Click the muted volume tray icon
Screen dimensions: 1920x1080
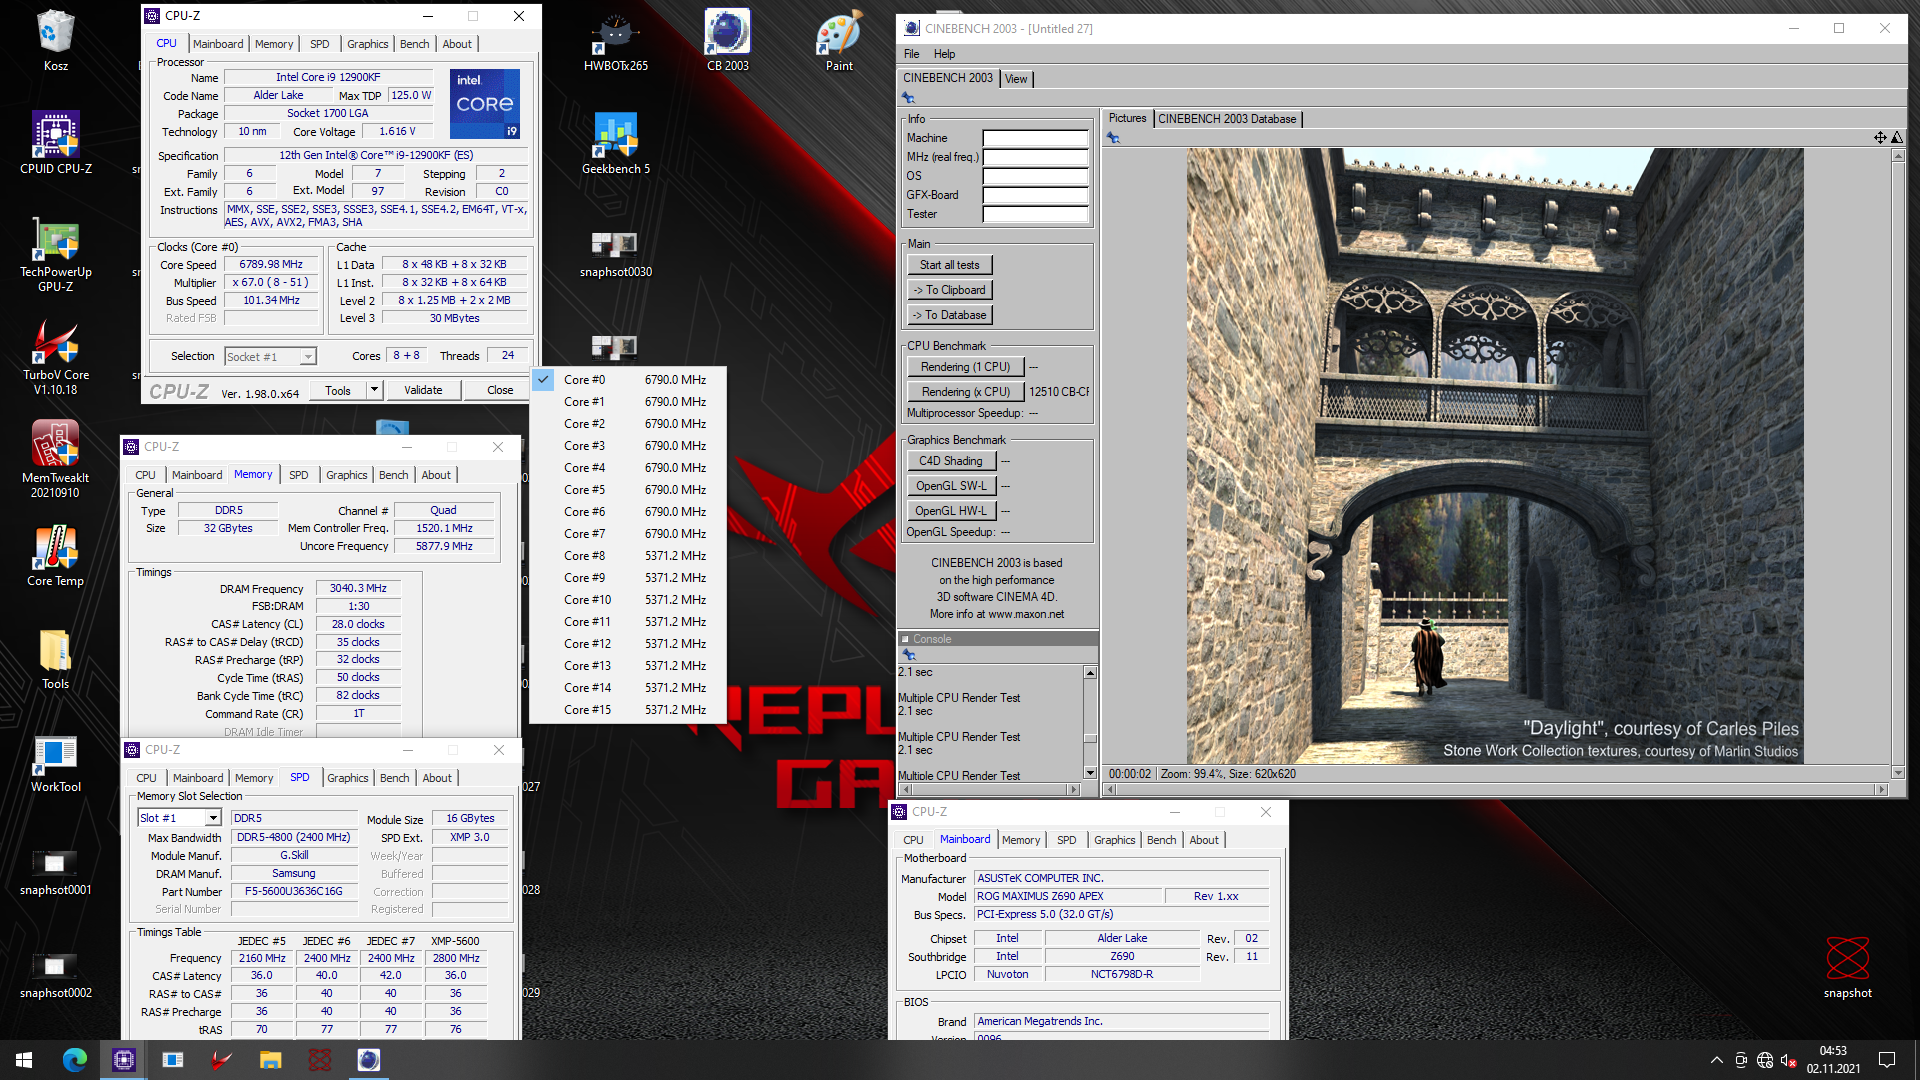1789,1060
